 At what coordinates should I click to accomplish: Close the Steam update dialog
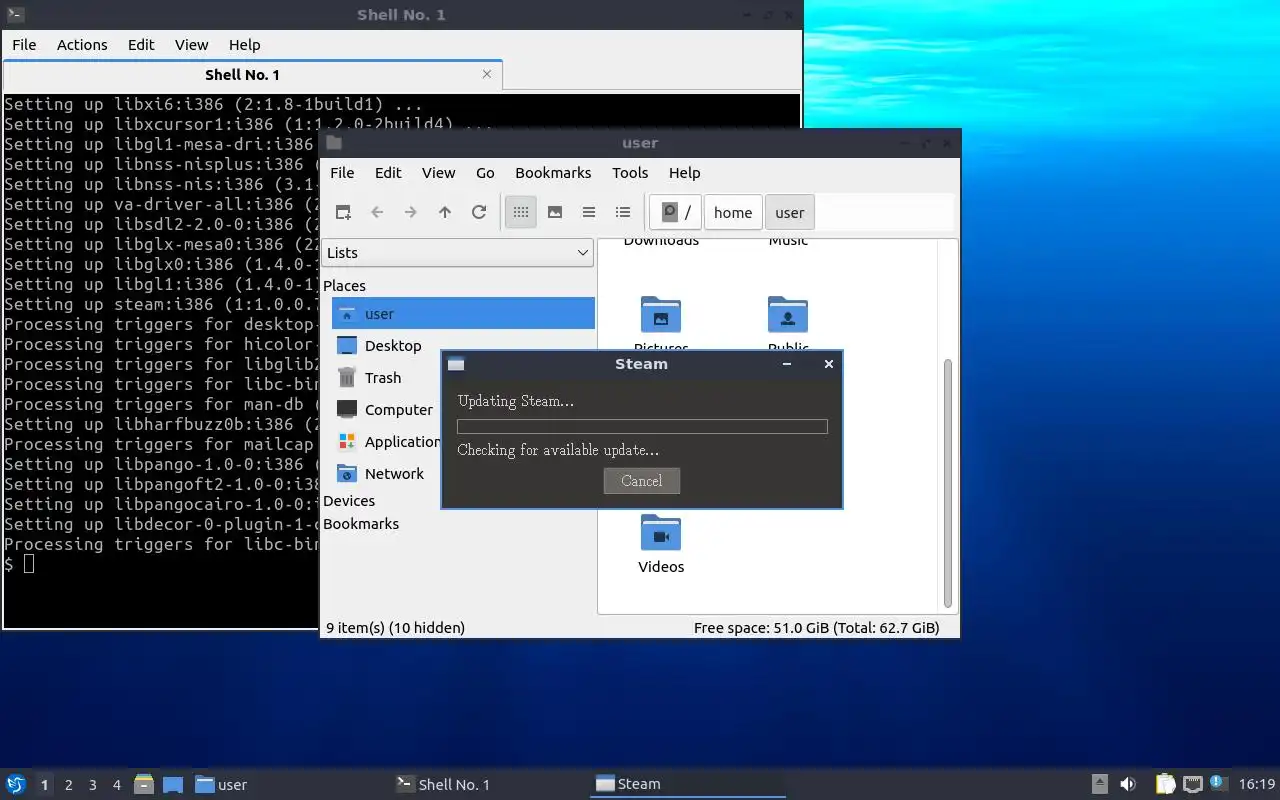[x=828, y=364]
